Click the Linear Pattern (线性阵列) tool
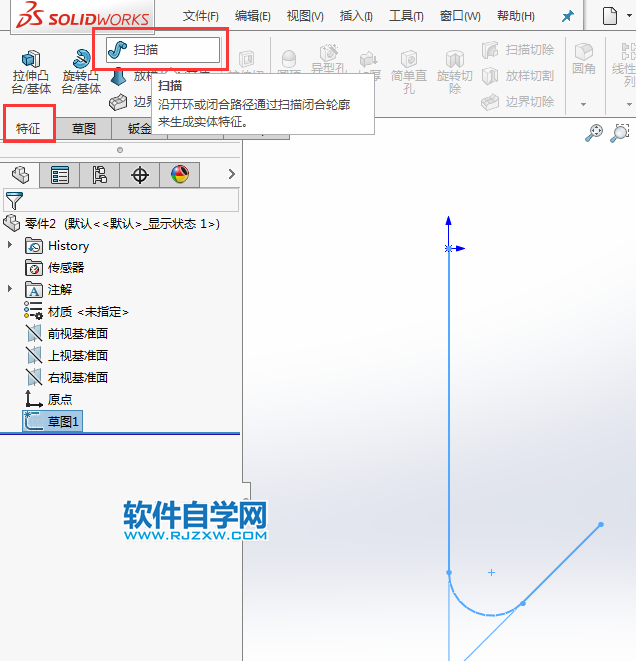 coord(624,63)
